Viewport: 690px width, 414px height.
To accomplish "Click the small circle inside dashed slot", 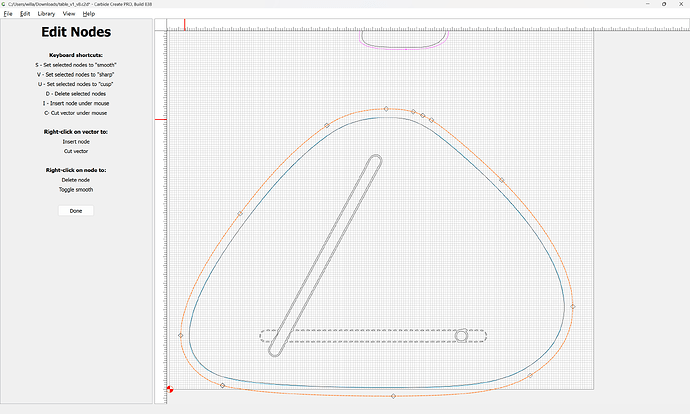I will point(461,336).
